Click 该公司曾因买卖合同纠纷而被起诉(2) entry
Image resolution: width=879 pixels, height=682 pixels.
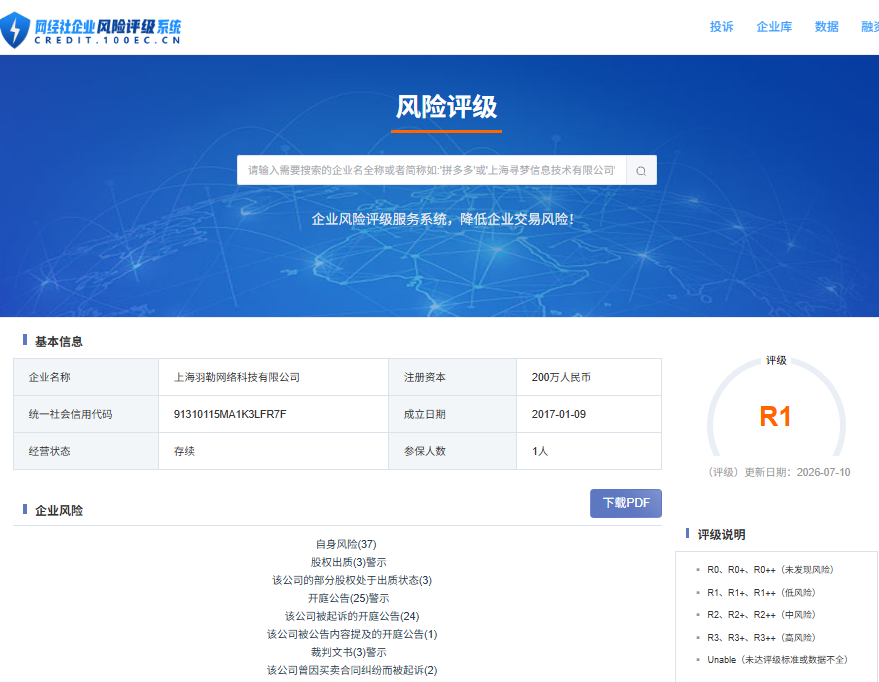coord(352,670)
